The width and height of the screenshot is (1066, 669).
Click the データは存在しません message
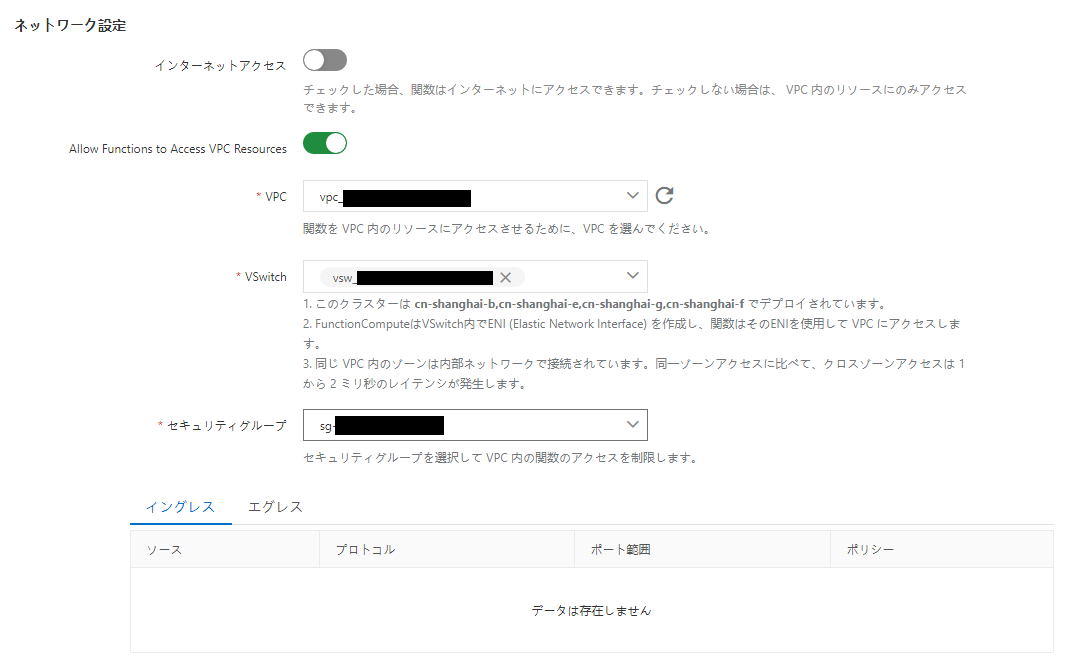tap(591, 611)
